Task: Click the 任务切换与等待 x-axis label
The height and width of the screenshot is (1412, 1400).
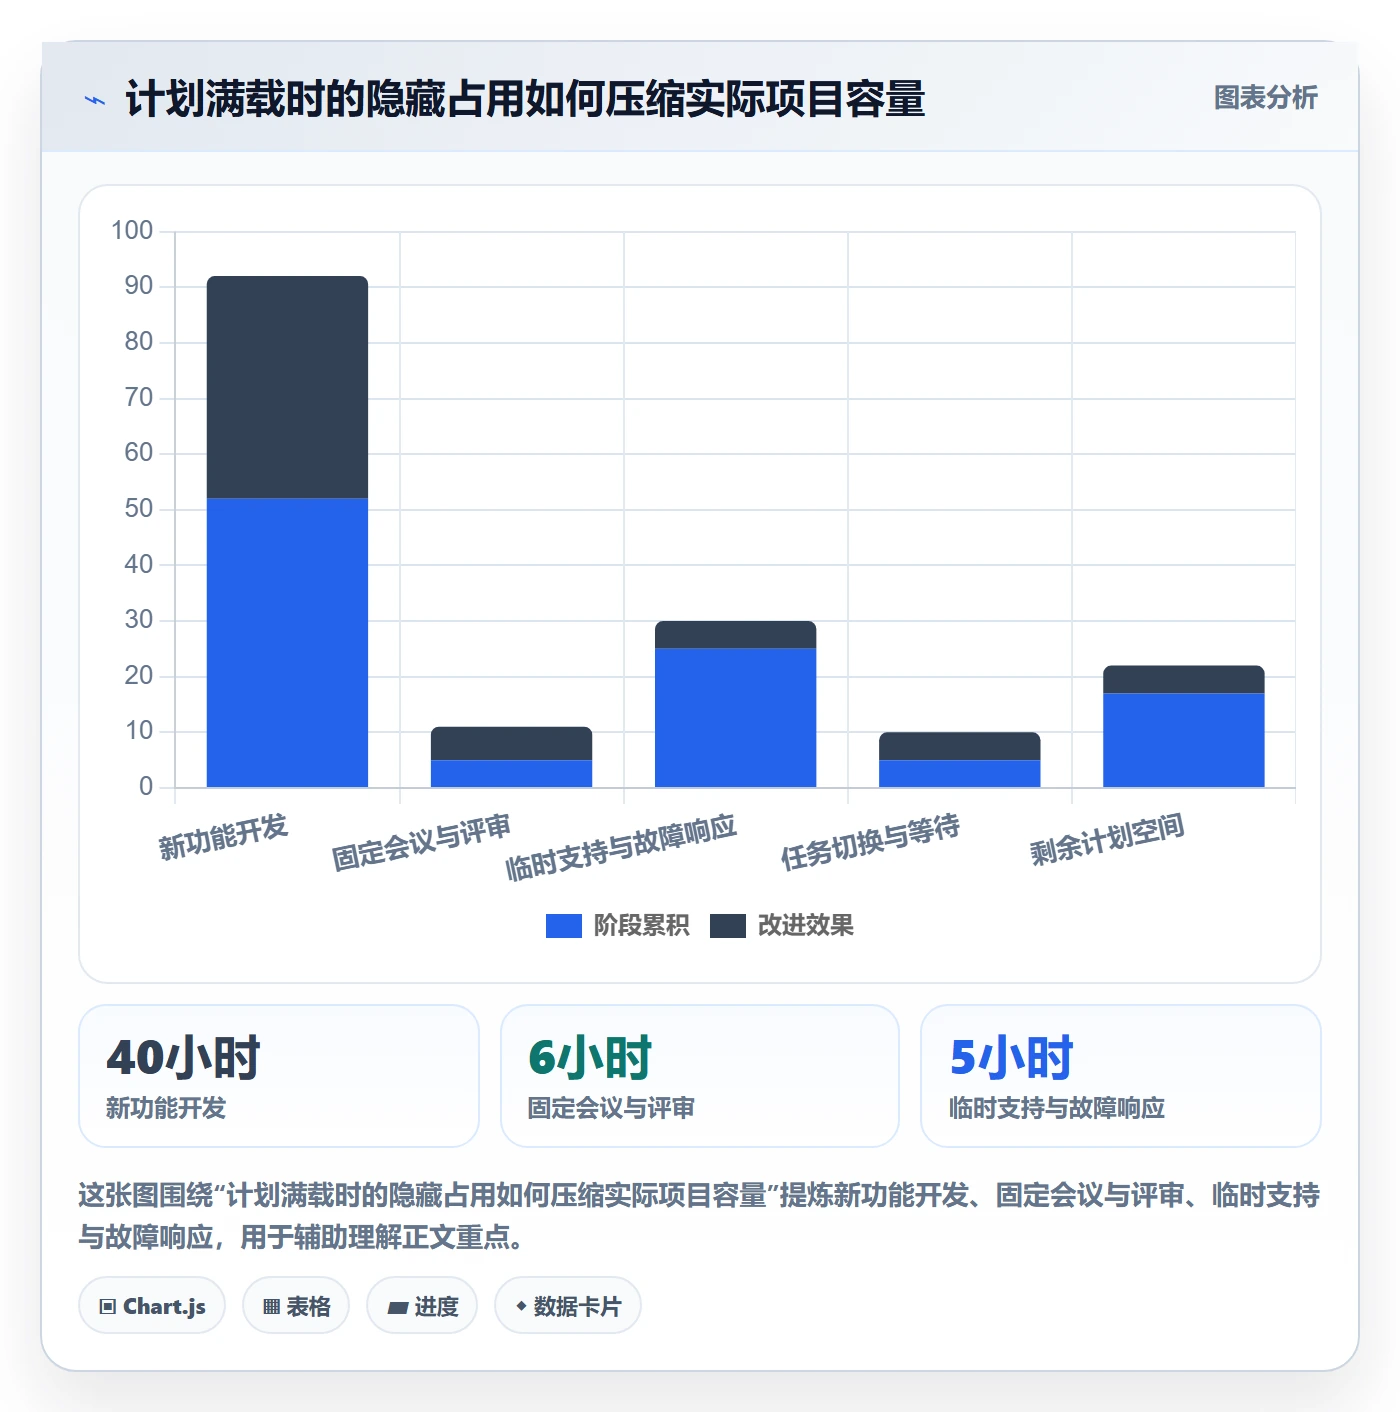Action: (x=870, y=842)
